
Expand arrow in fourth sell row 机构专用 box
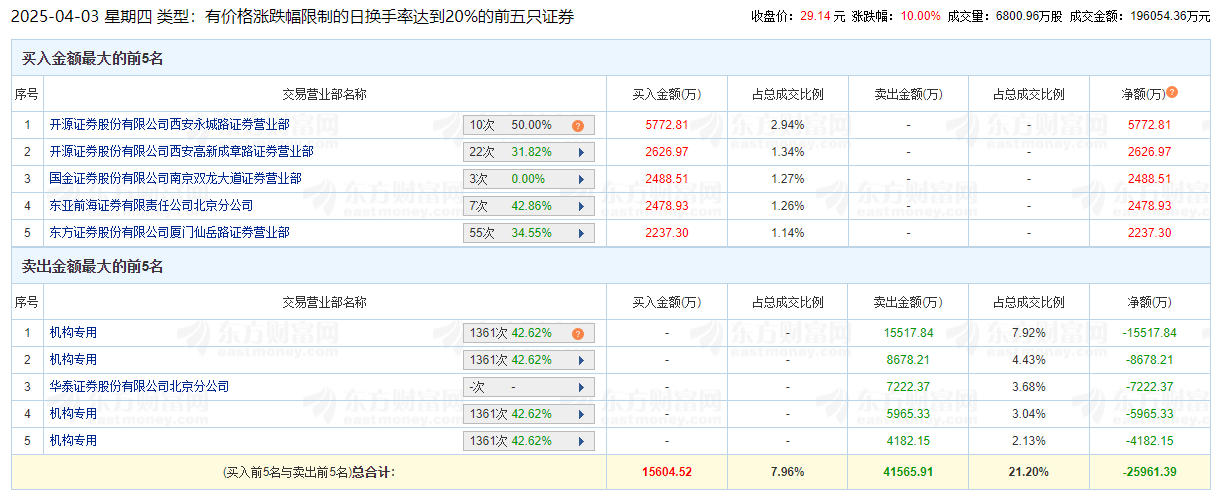pos(580,415)
